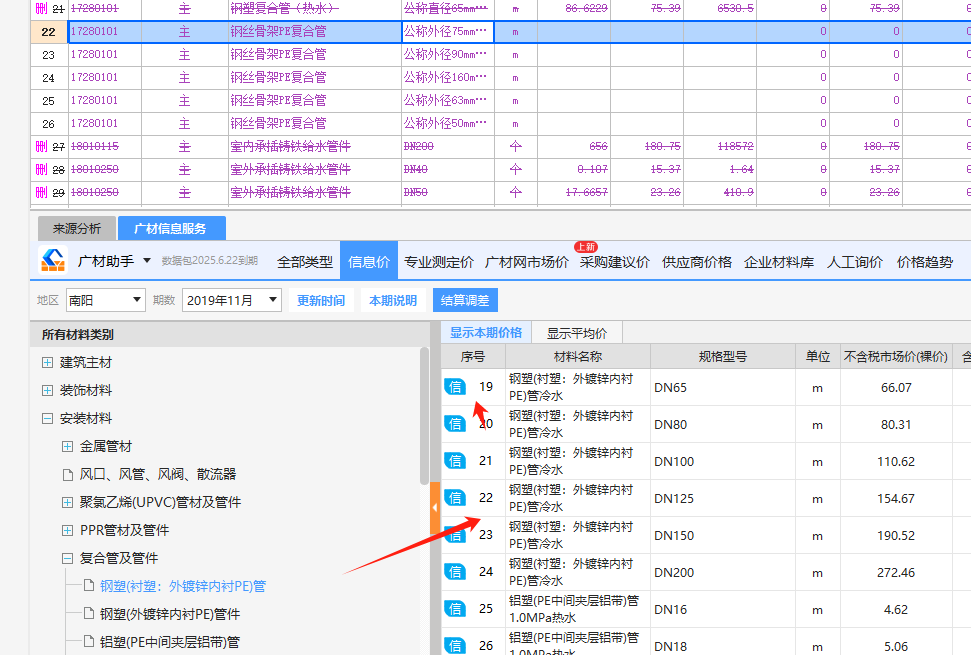Click the 结算调差 button
The height and width of the screenshot is (655, 971).
pos(465,300)
